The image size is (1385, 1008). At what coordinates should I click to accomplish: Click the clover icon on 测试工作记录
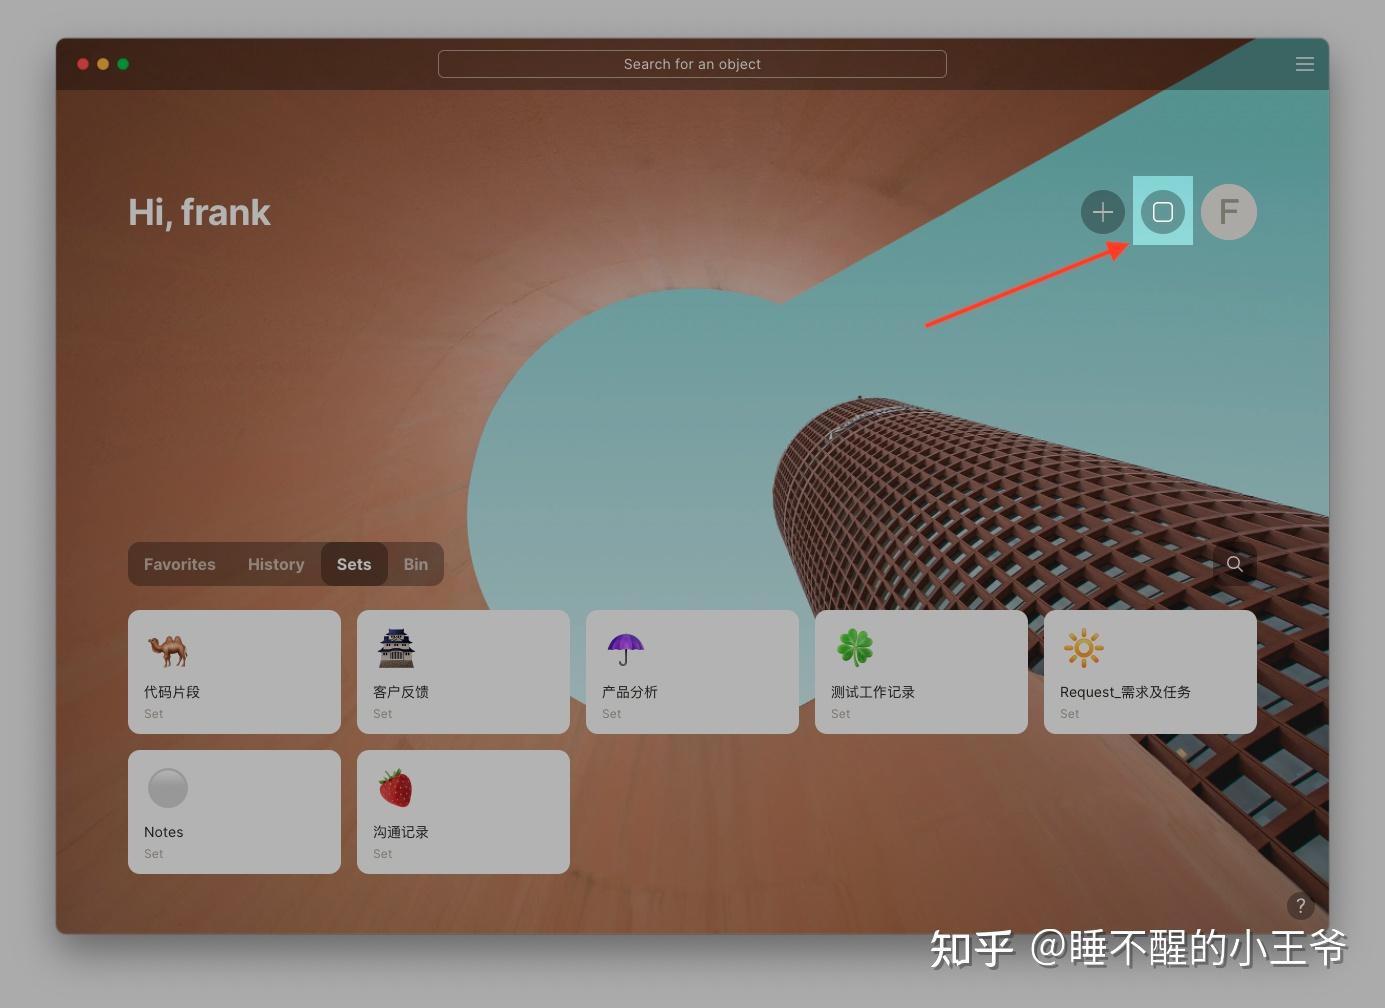(x=855, y=648)
